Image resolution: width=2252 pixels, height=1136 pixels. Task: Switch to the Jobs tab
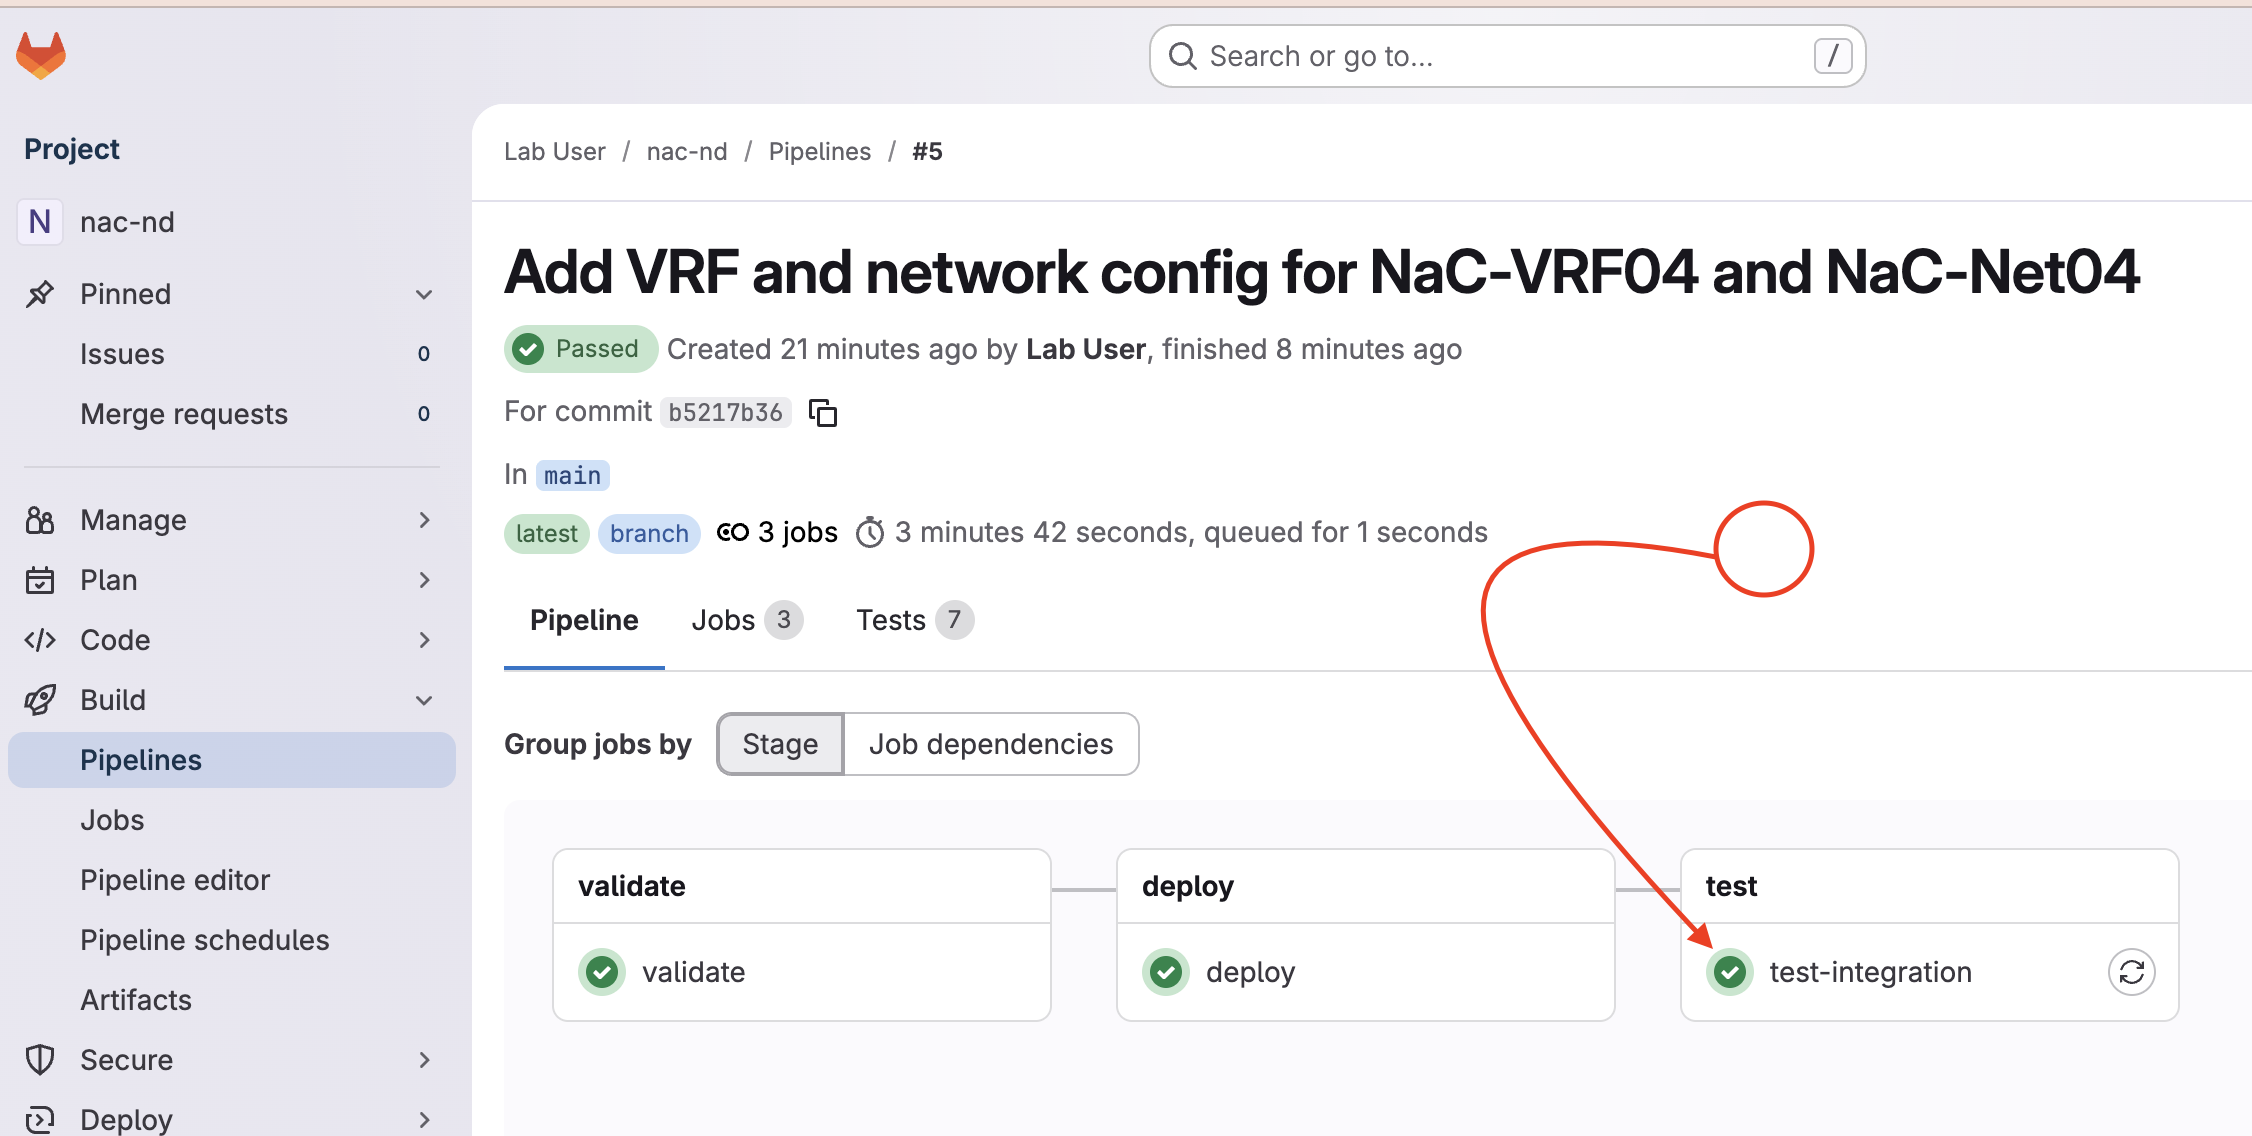click(x=746, y=620)
